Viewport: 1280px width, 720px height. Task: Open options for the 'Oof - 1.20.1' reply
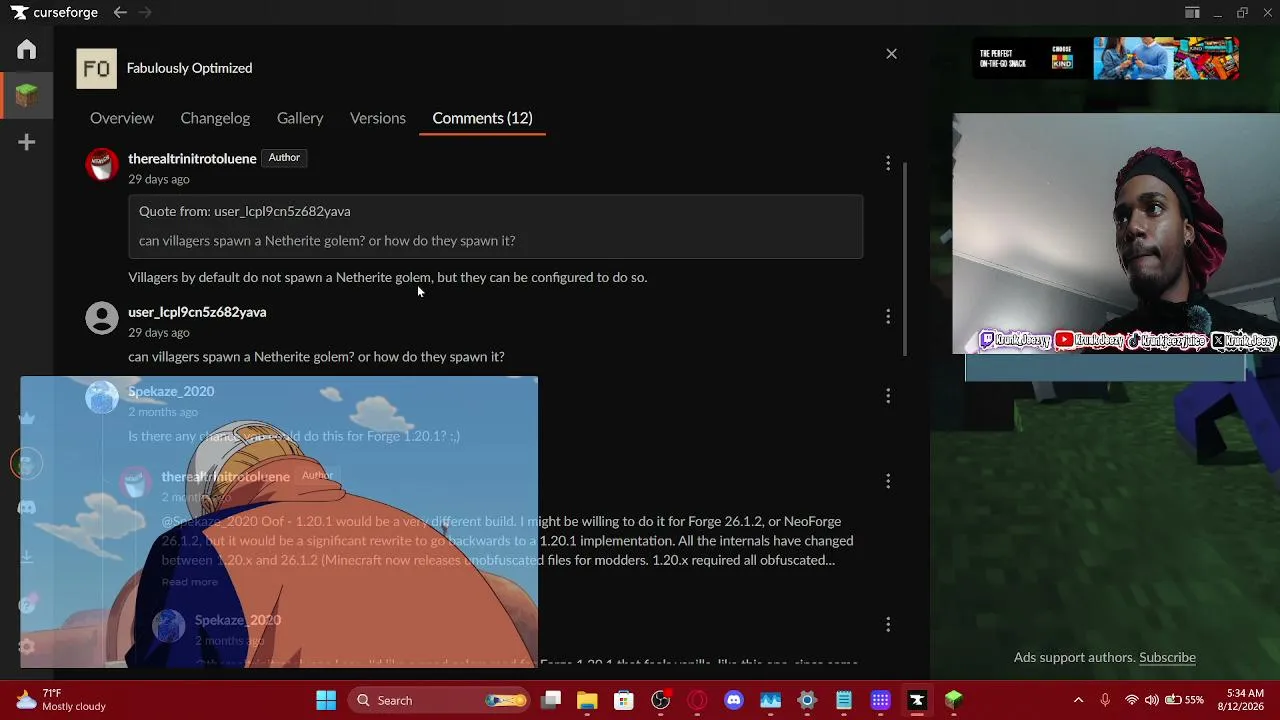(888, 481)
